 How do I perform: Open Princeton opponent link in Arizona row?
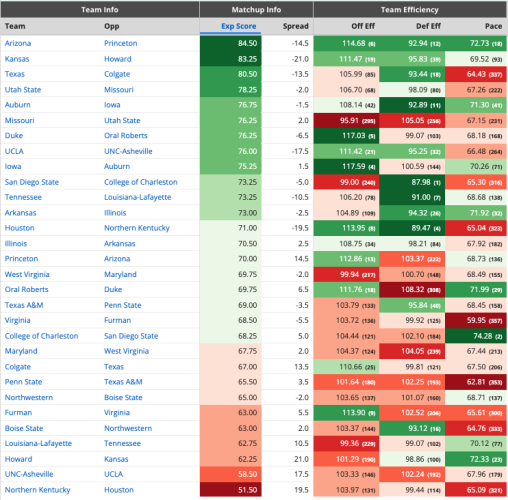click(120, 43)
